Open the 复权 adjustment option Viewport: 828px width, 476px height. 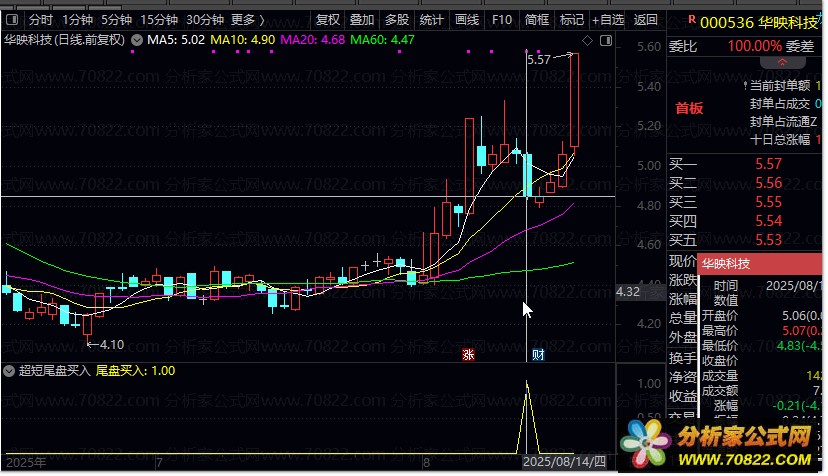(327, 20)
